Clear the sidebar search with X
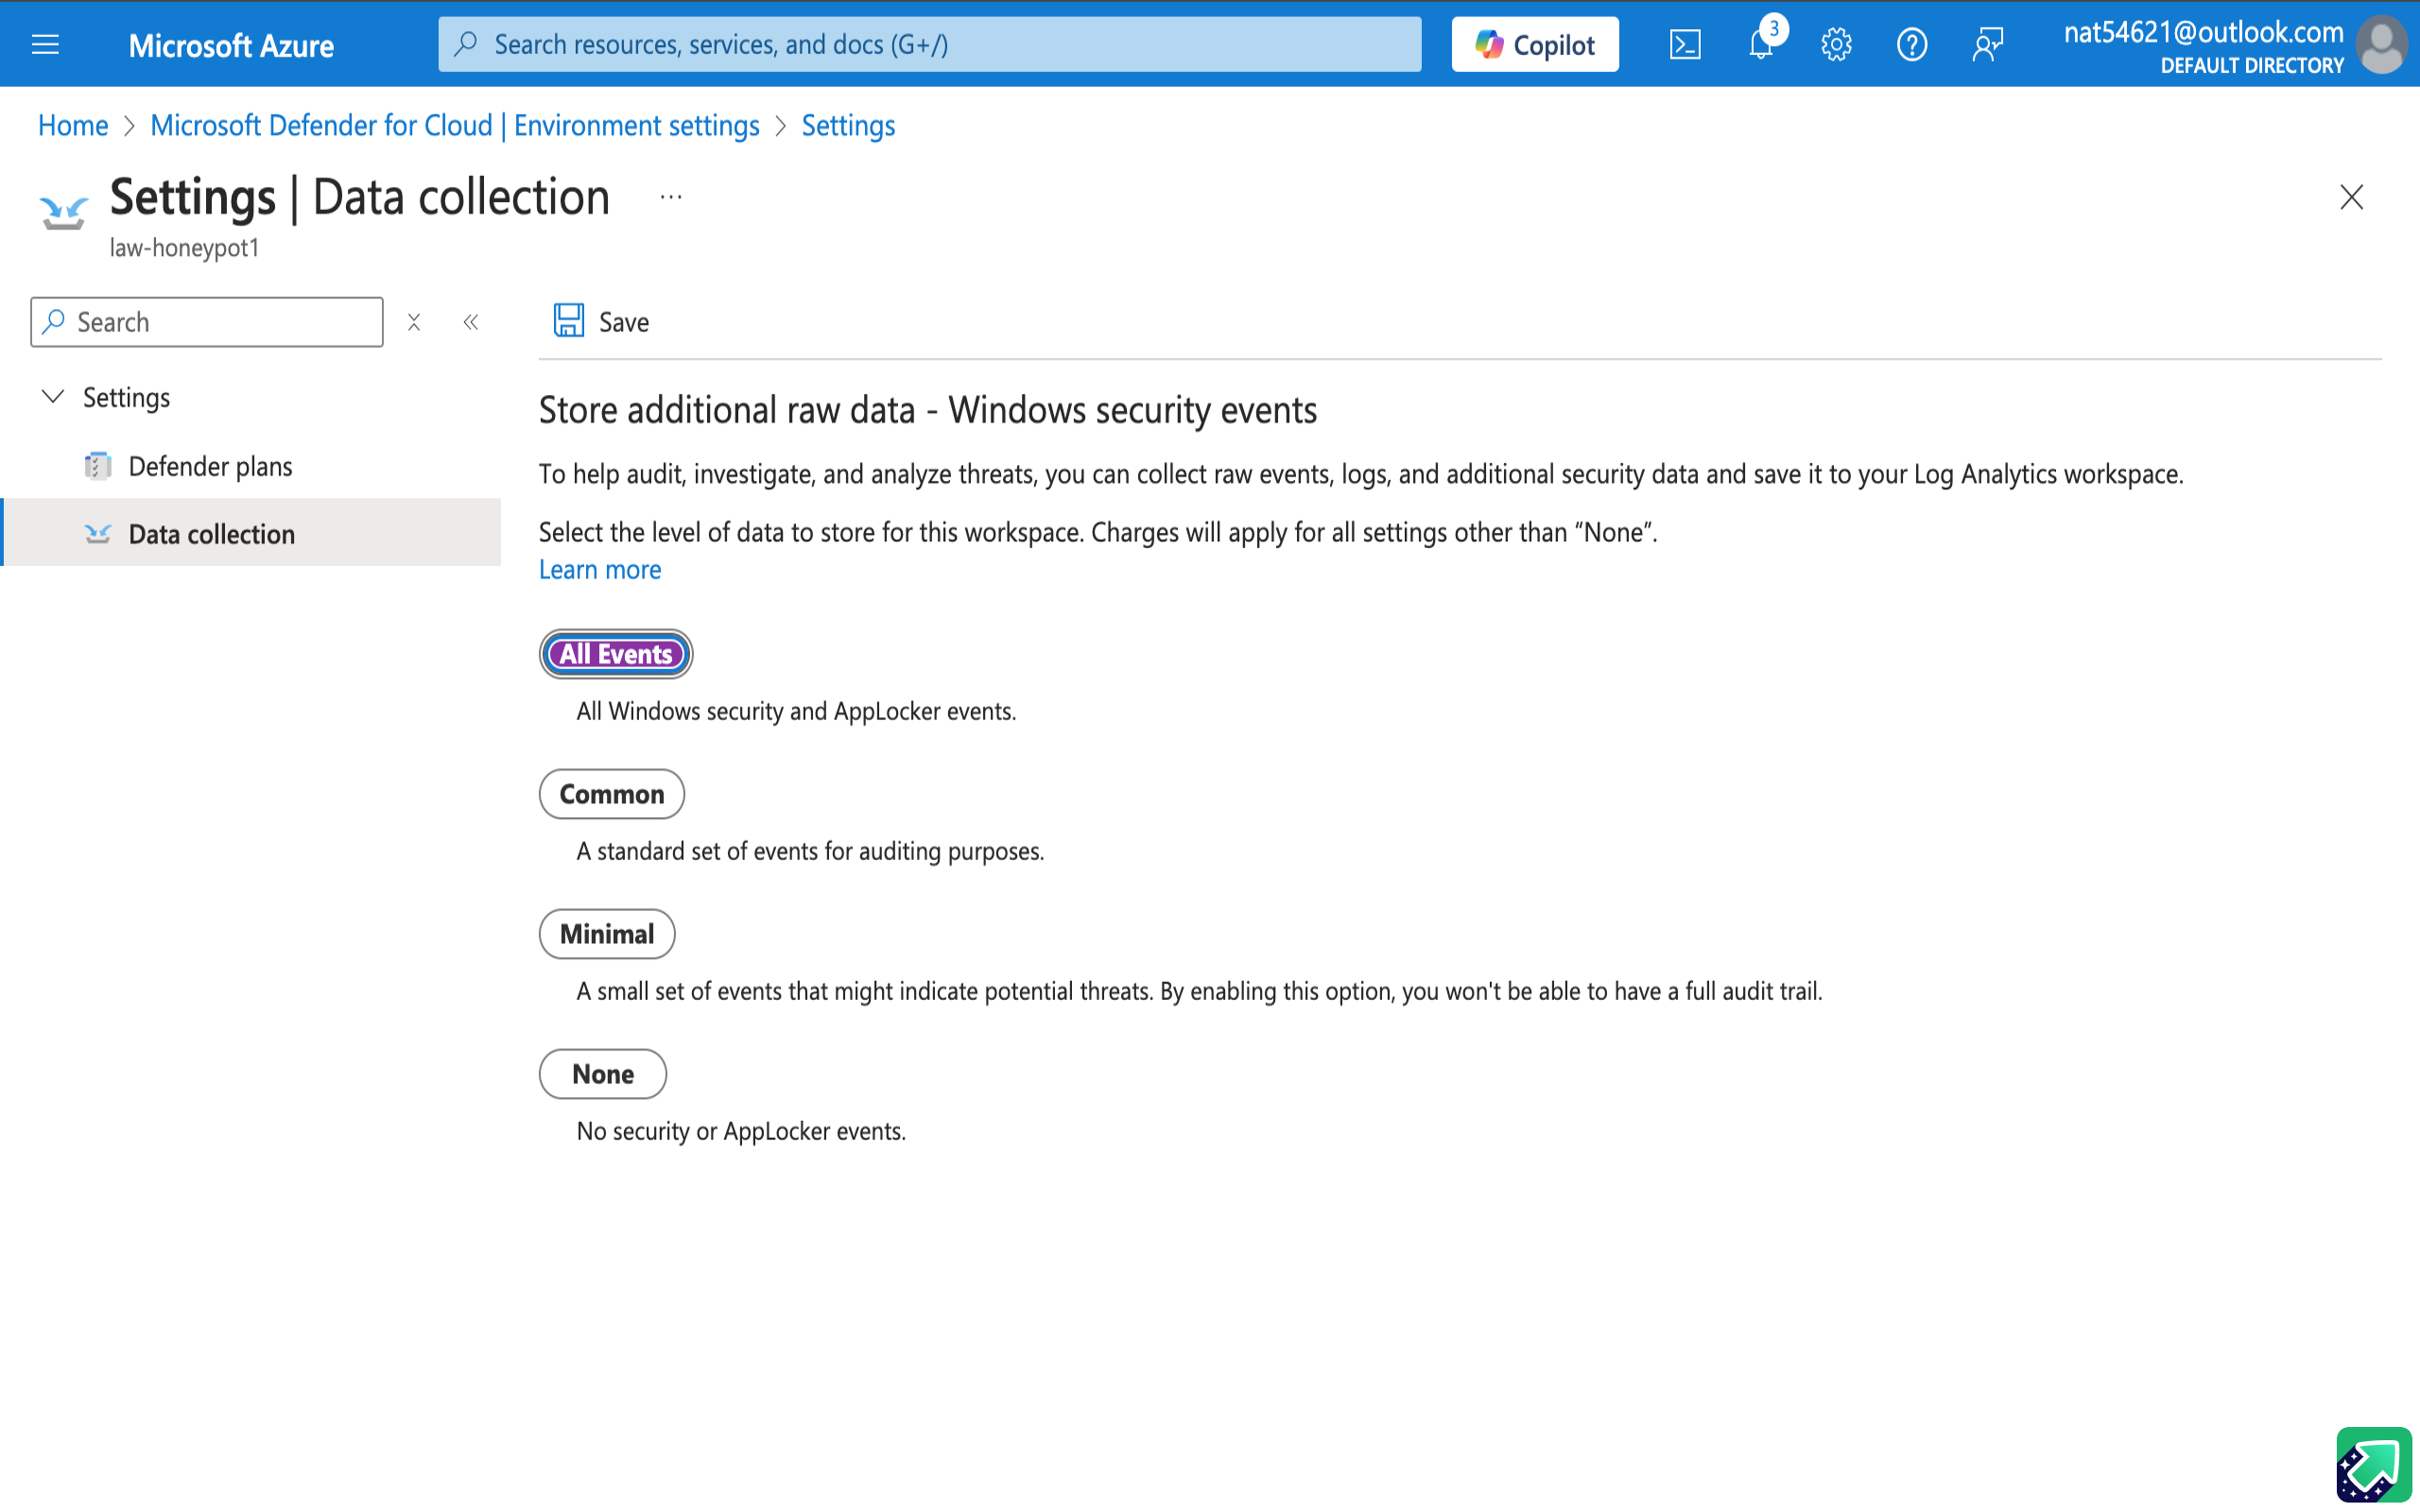 click(x=414, y=322)
